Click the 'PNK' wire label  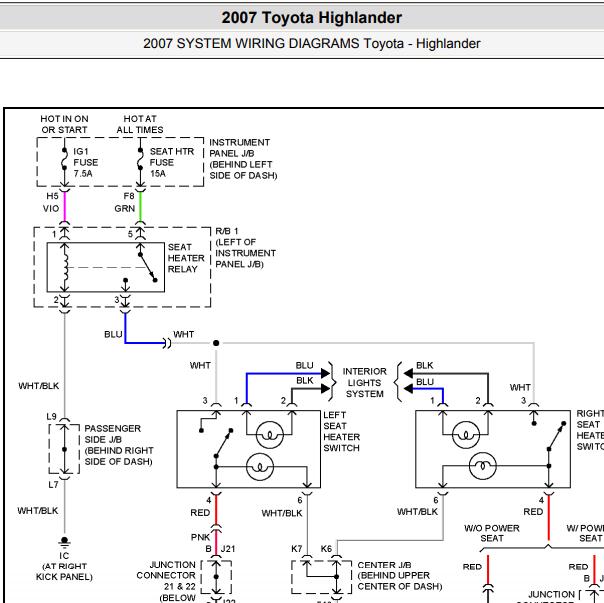pos(200,537)
